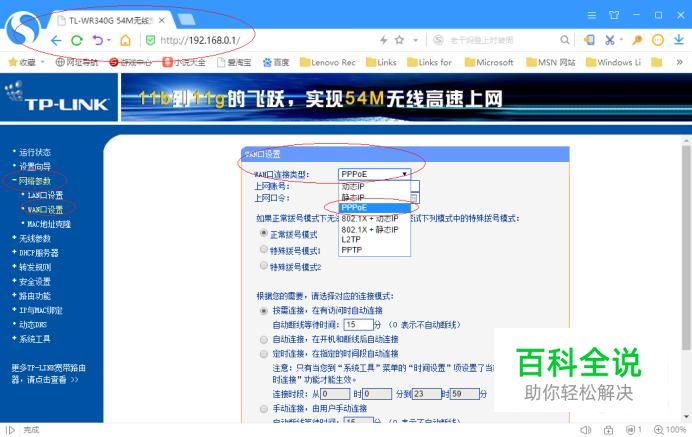Open the 运行状态 menu item
692x437 pixels.
pos(35,152)
